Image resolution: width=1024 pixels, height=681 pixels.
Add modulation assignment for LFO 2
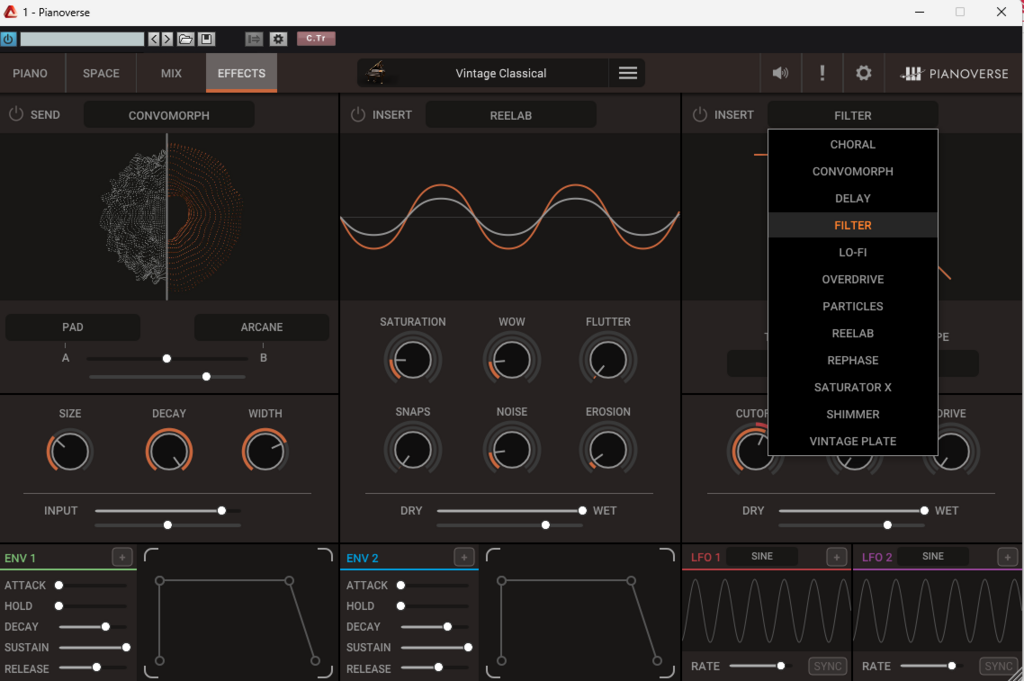tap(1007, 557)
